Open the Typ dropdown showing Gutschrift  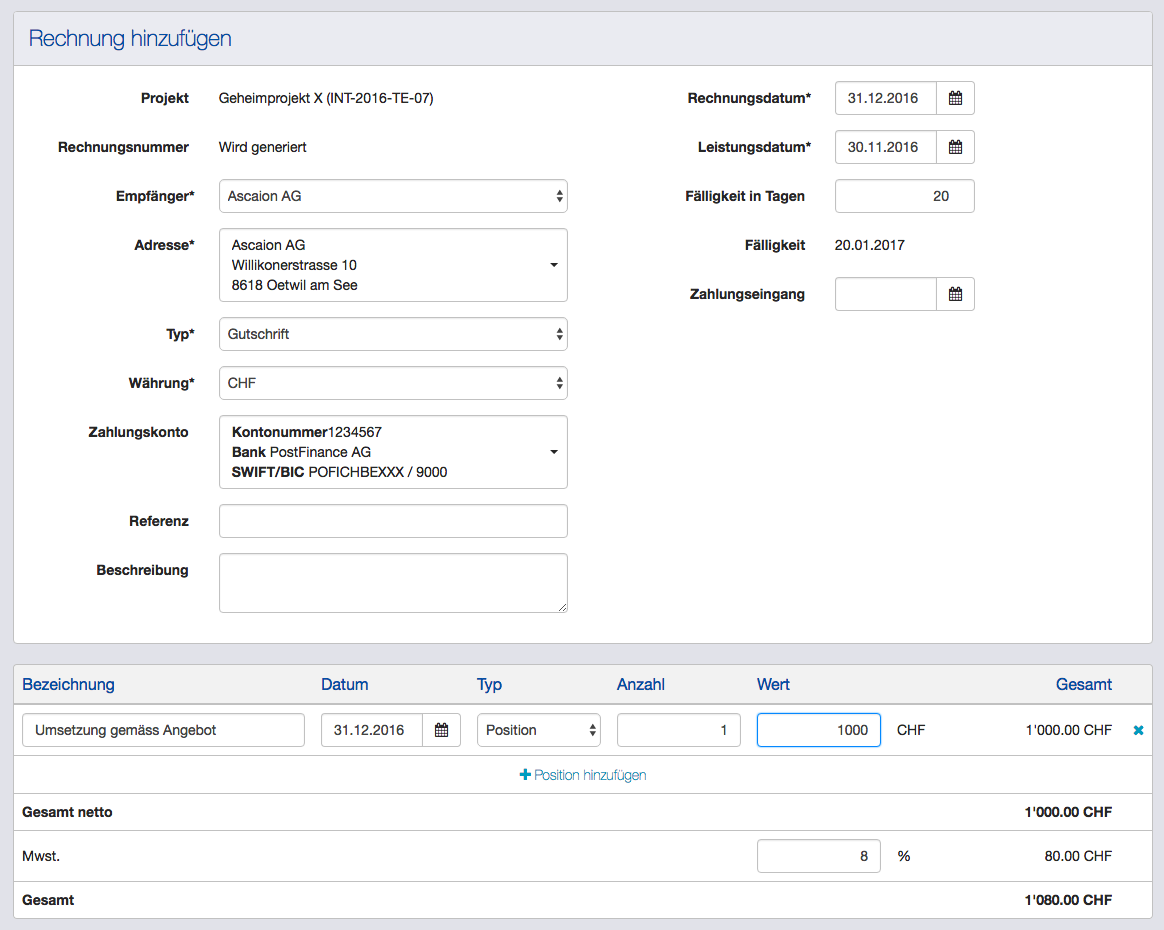coord(393,334)
